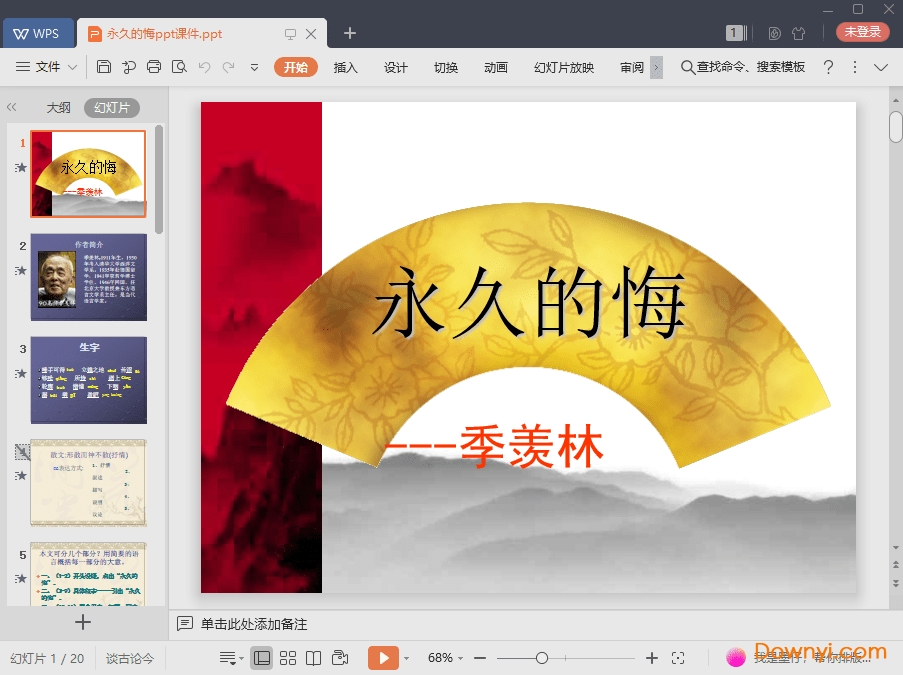
Task: Expand the quick access toolbar customization arrow
Action: click(x=255, y=68)
